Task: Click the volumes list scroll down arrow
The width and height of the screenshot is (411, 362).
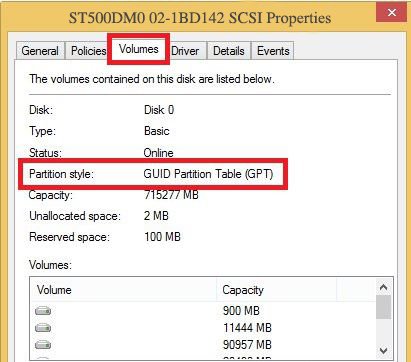Action: click(x=383, y=351)
